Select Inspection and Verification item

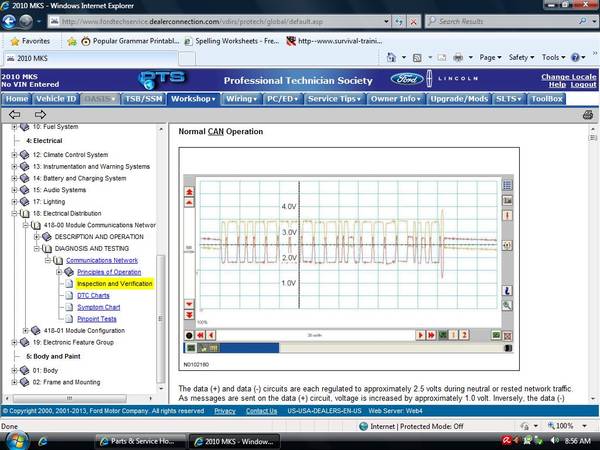coord(114,284)
